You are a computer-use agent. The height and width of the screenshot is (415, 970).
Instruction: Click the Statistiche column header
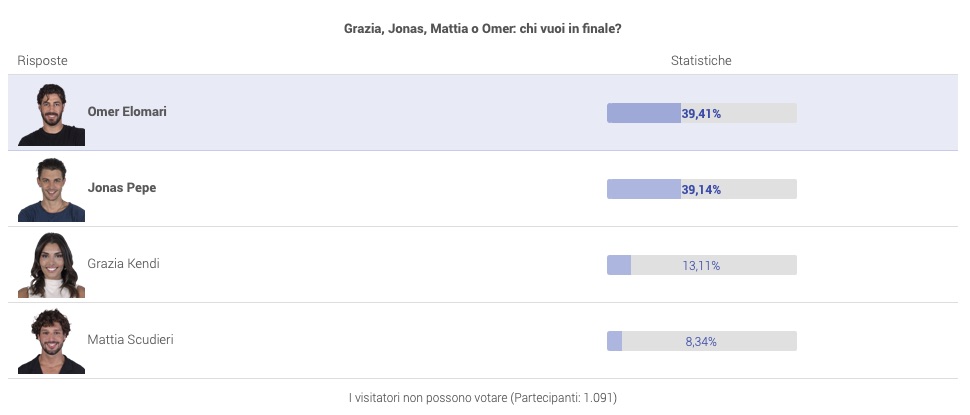point(701,61)
